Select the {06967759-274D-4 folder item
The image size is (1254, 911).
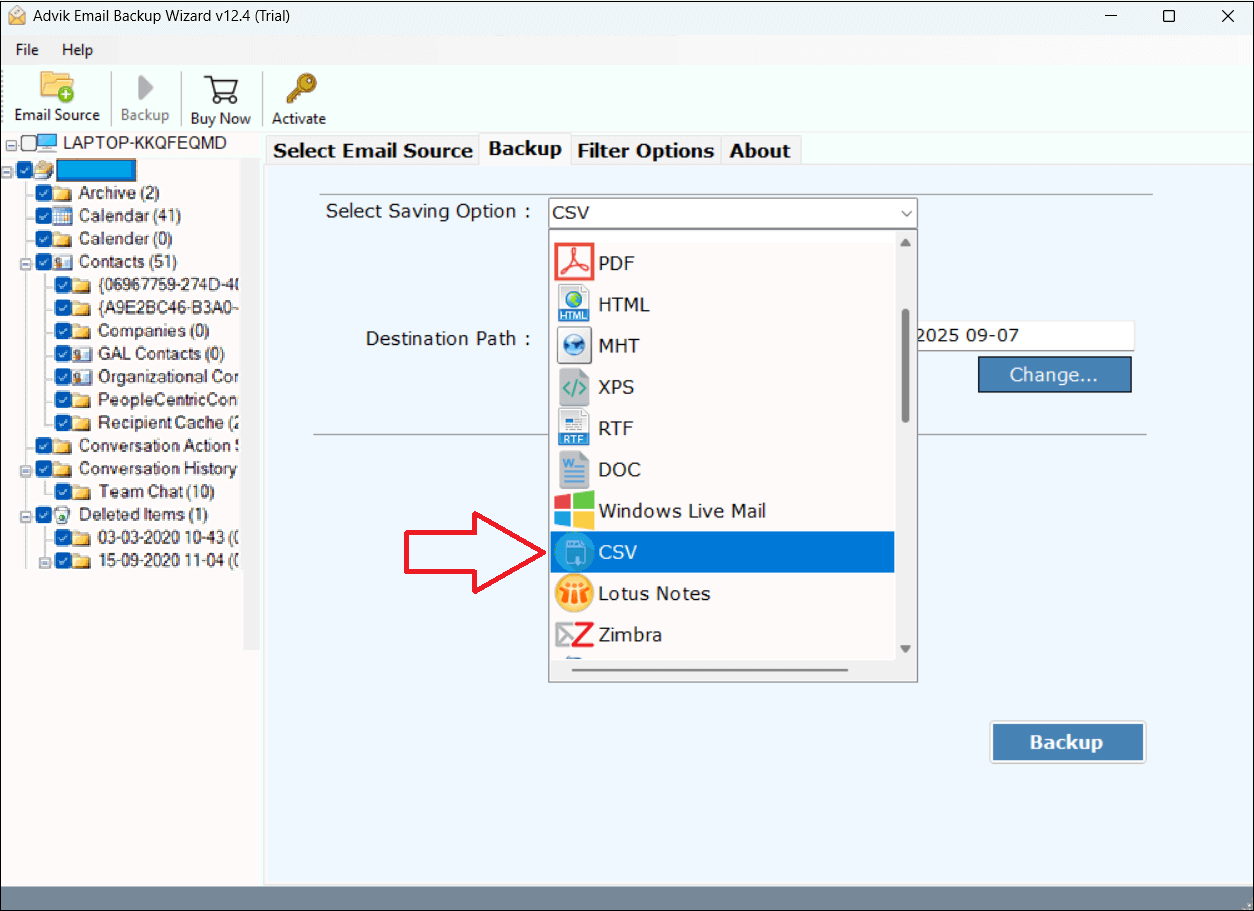click(x=168, y=285)
